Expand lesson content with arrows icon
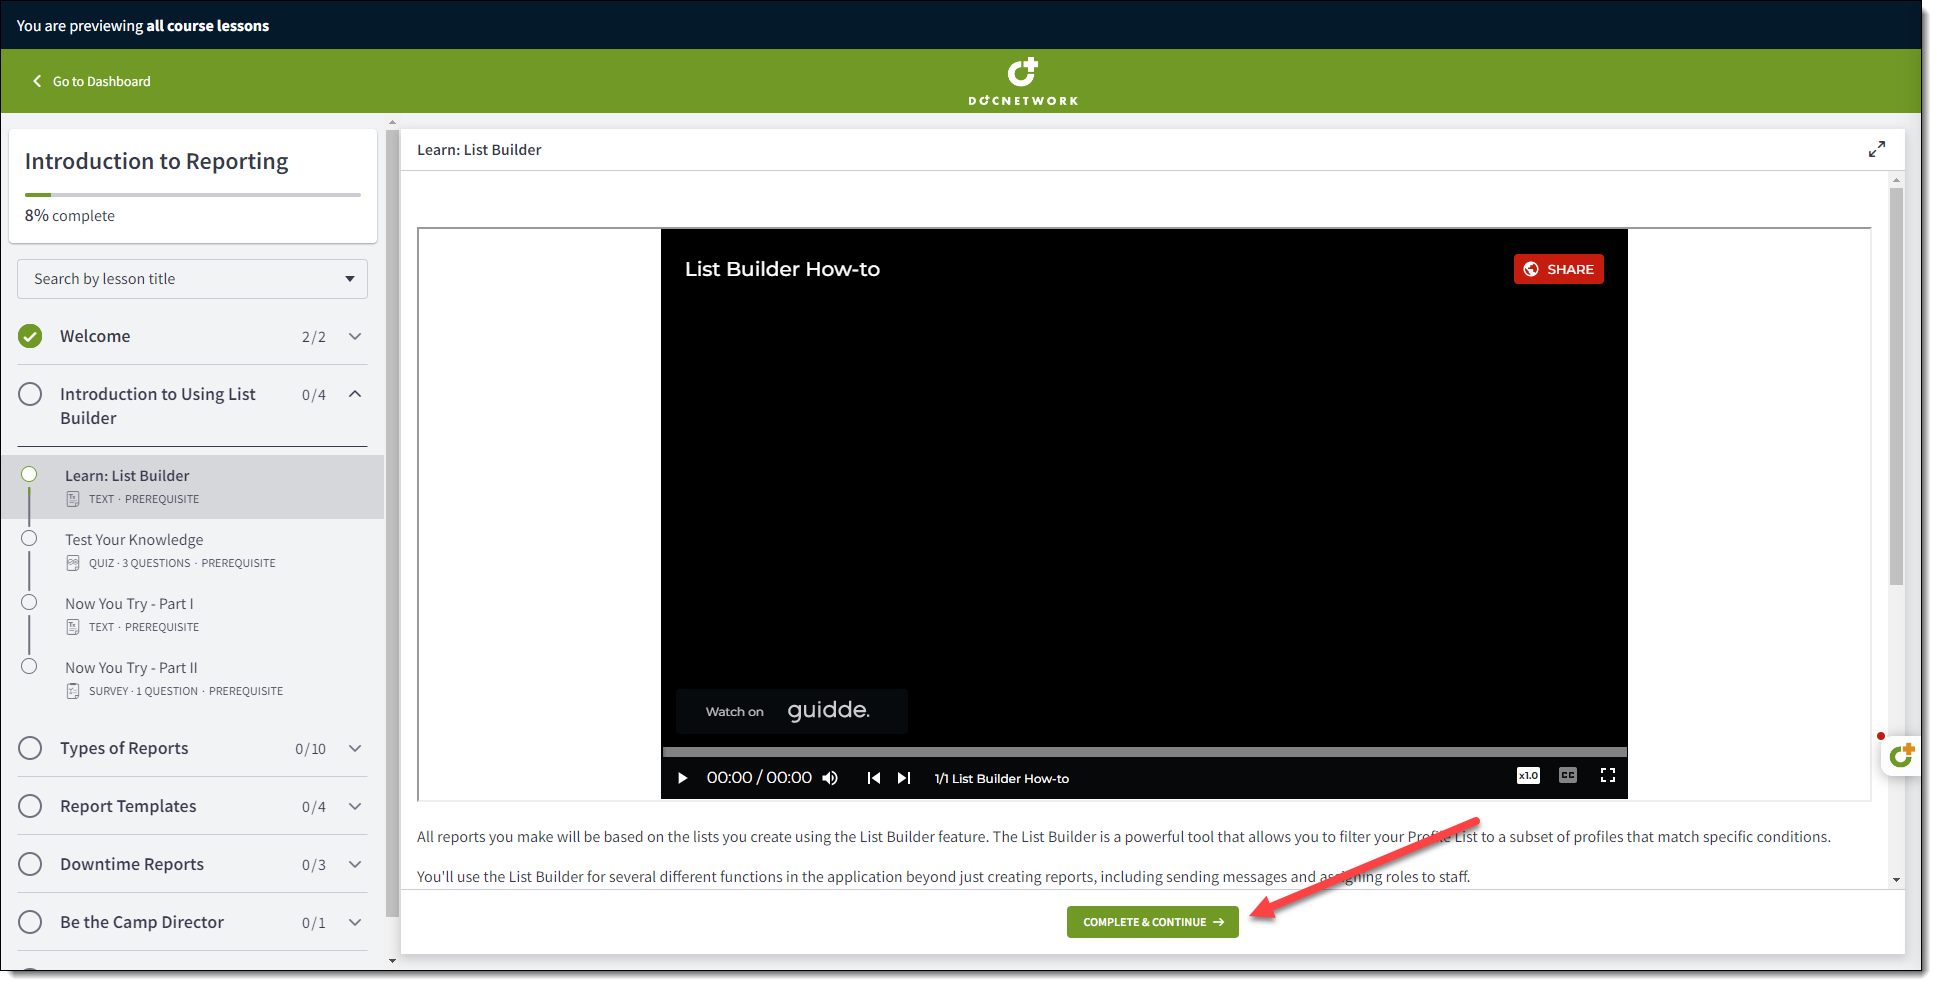The image size is (1937, 986). (x=1876, y=149)
